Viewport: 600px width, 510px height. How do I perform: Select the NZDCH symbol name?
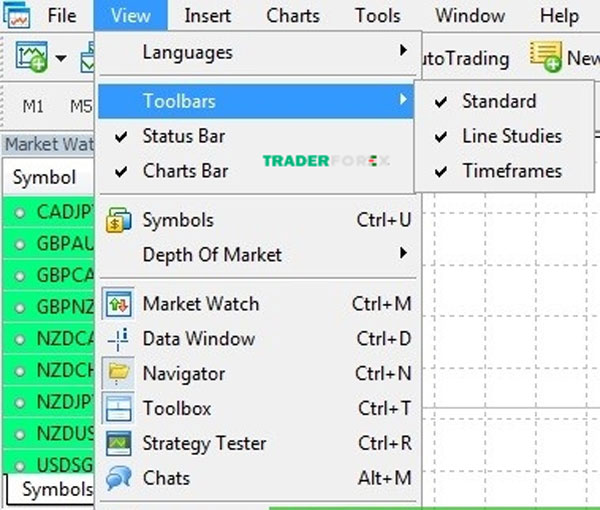click(65, 370)
